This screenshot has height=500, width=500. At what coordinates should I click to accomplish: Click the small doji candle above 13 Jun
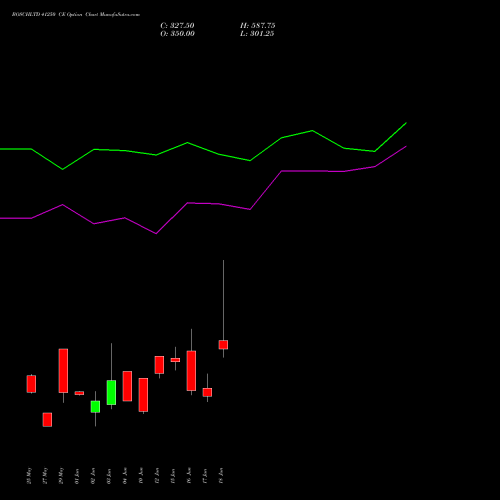(x=175, y=360)
